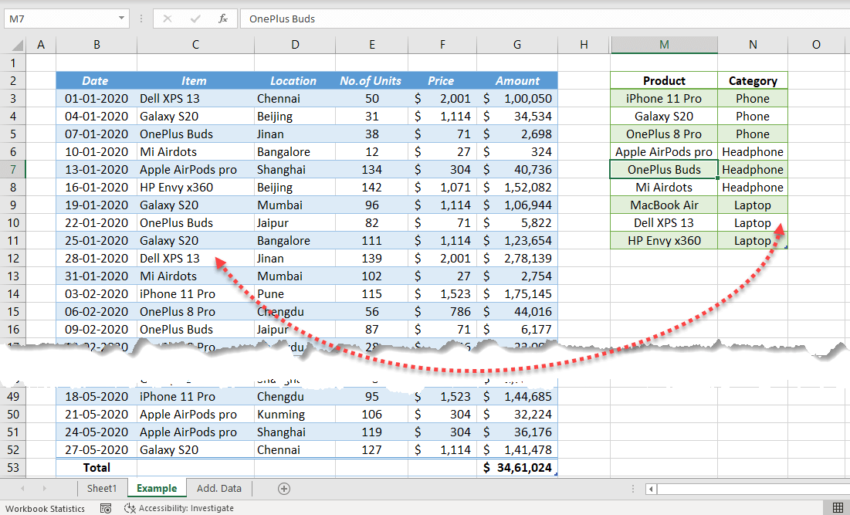Click the Accessibility Investigate status item
Viewport: 850px width, 515px height.
pyautogui.click(x=179, y=508)
